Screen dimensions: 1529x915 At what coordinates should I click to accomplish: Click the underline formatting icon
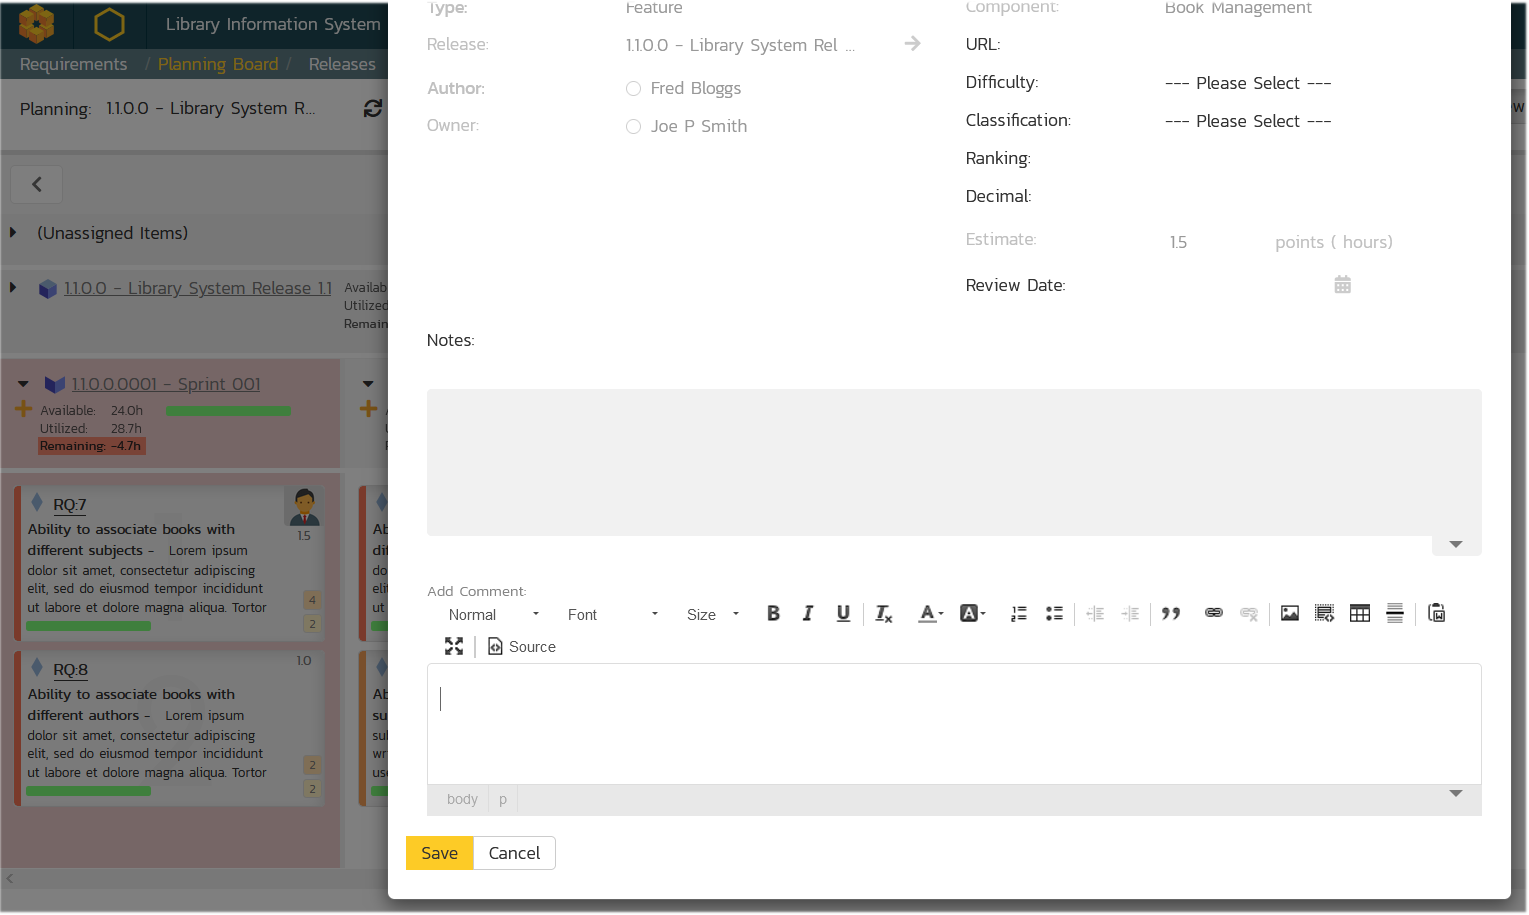(x=843, y=614)
